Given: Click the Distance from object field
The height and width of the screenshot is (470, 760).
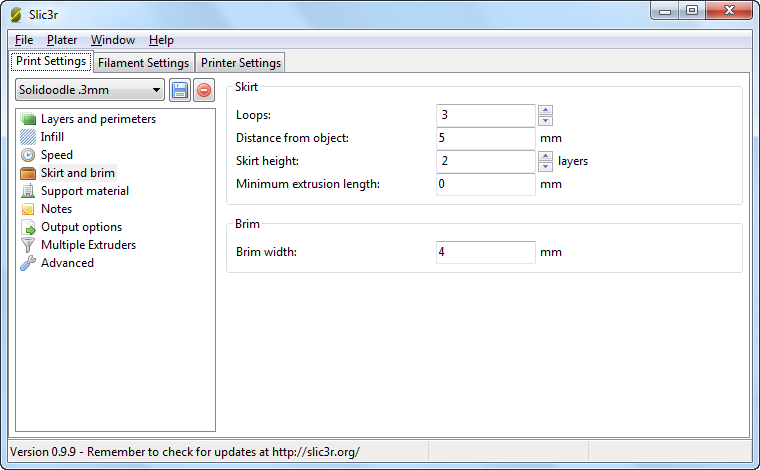Looking at the screenshot, I should tap(485, 138).
